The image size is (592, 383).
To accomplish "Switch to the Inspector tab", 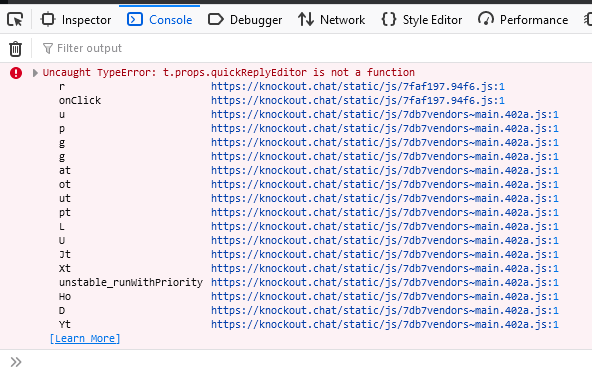I will pos(76,20).
